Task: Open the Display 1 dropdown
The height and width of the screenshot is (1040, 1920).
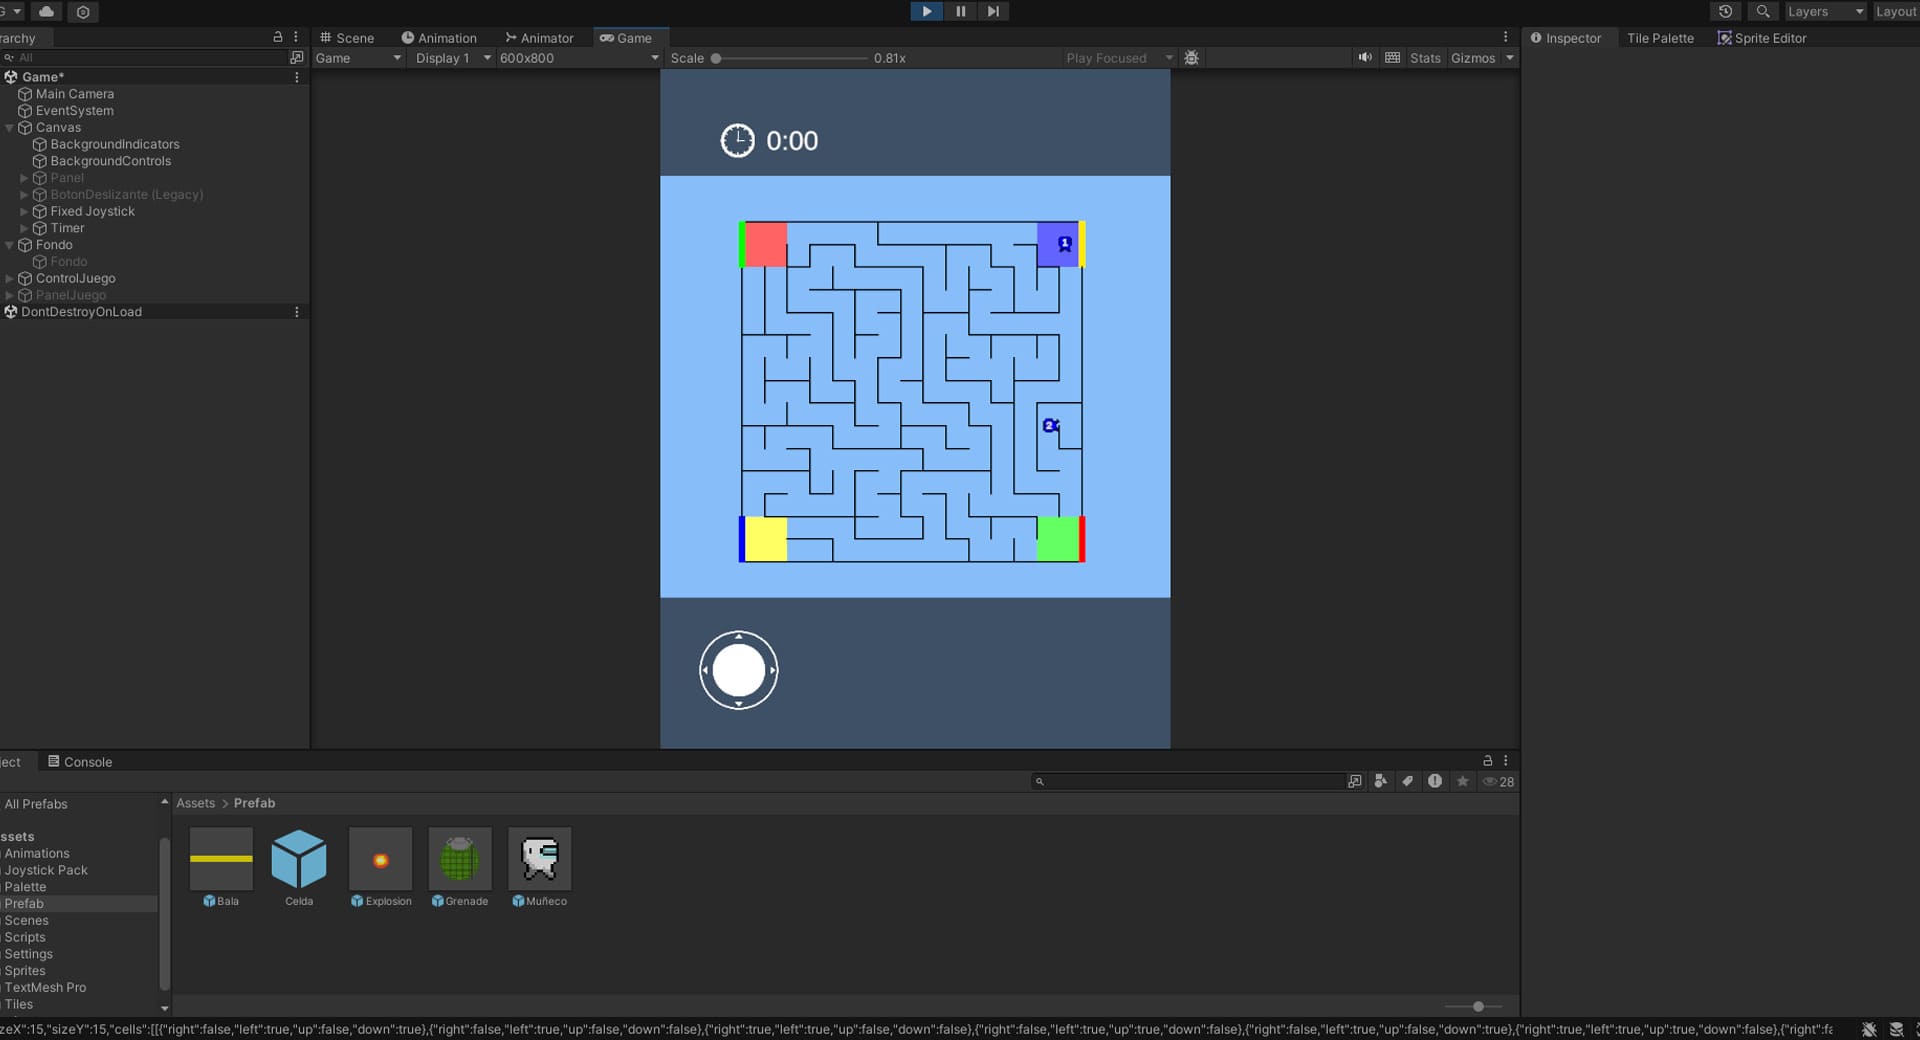Action: [453, 58]
